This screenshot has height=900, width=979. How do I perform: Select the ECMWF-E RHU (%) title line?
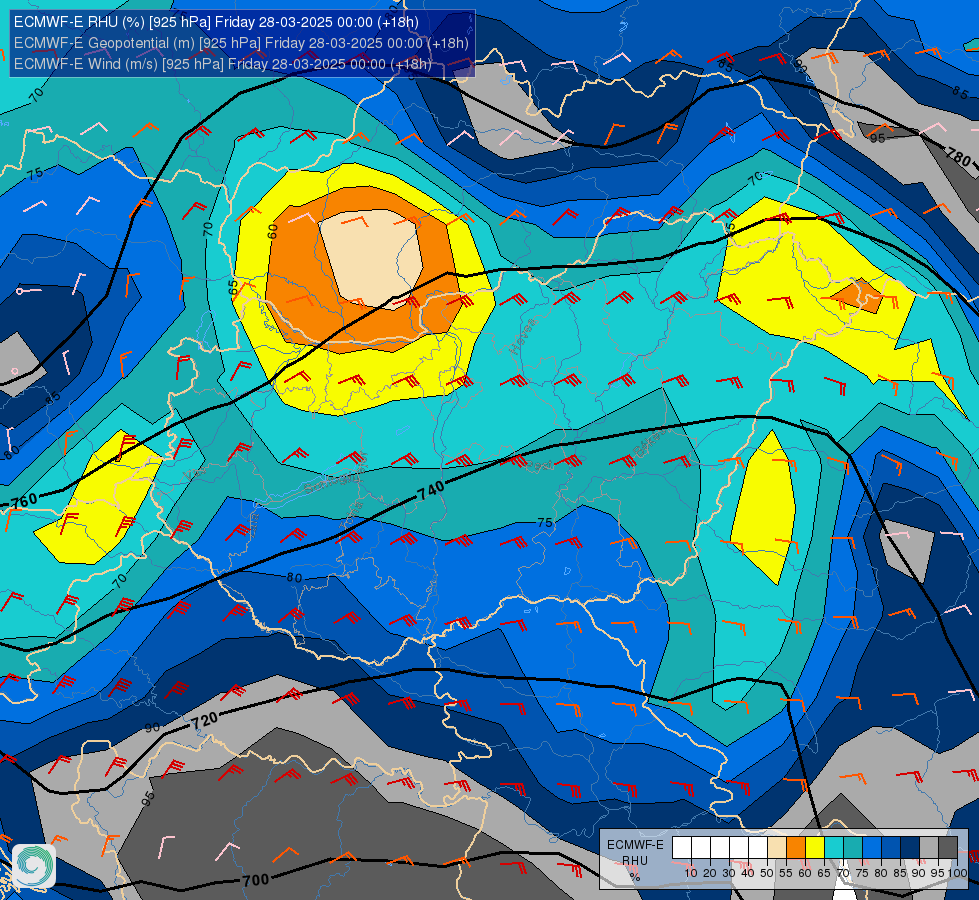tap(216, 22)
